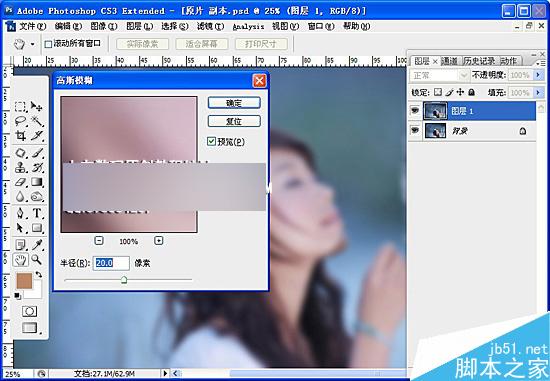Screen dimensions: 550x381
Task: Select the Eyedropper tool
Action: tap(36, 245)
